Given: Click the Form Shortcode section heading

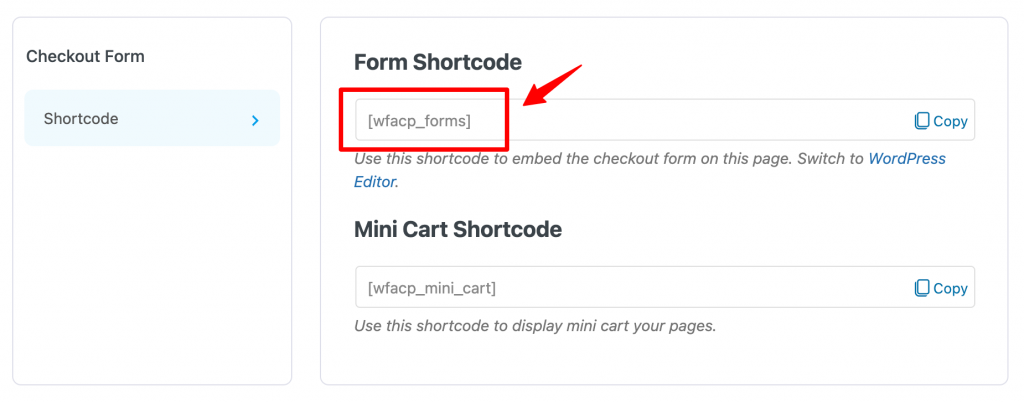Looking at the screenshot, I should pos(438,63).
